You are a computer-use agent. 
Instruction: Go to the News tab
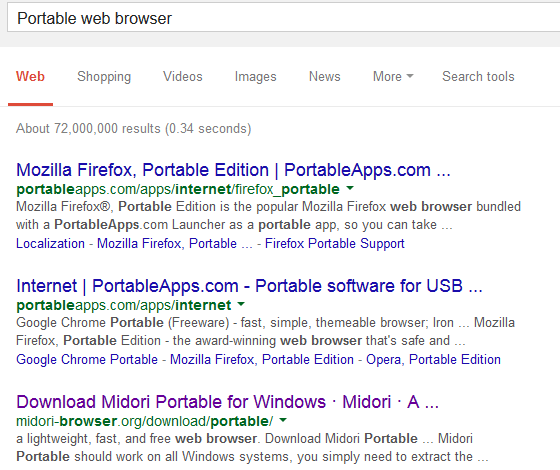coord(325,76)
